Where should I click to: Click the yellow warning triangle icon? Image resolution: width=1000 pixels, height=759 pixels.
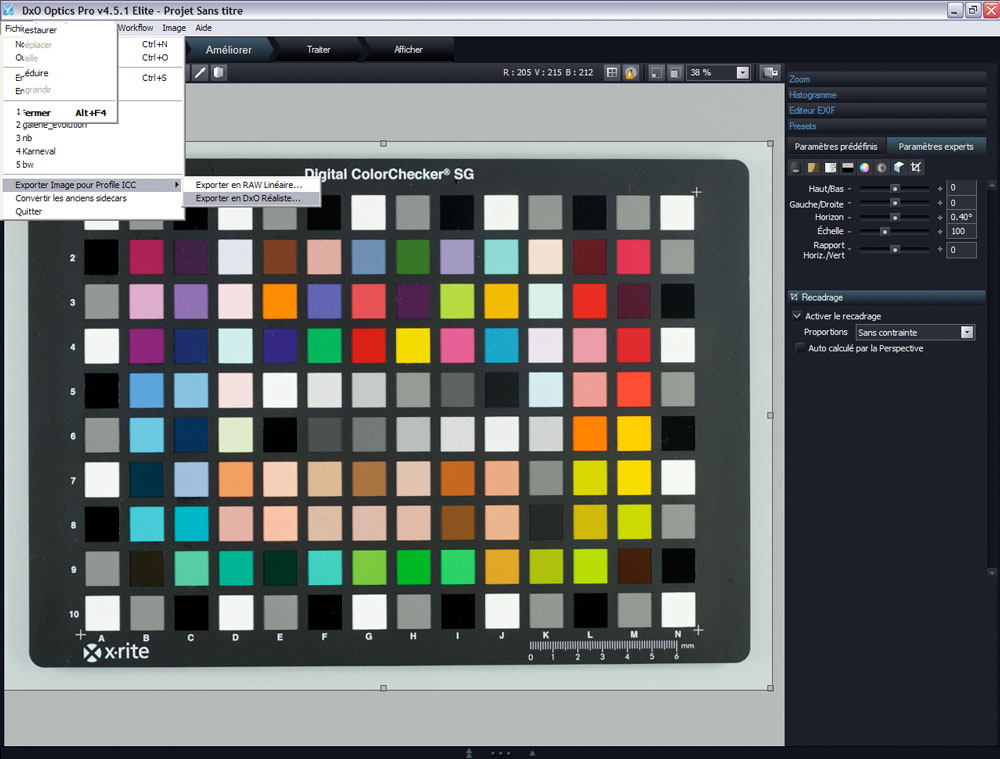tap(631, 73)
